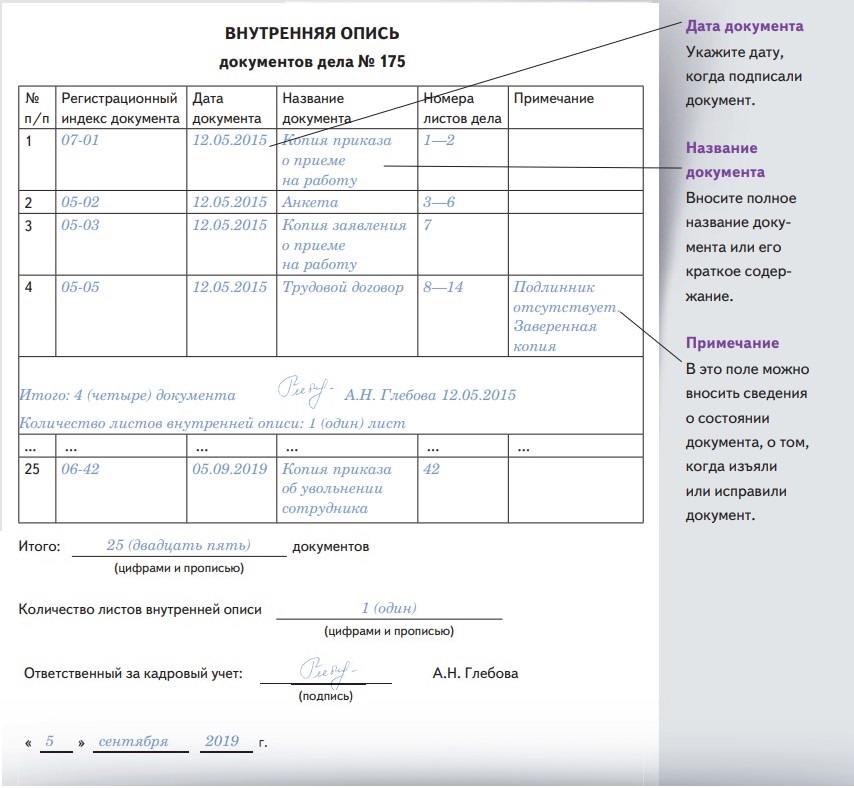The width and height of the screenshot is (854, 788).
Task: Click the signature above the '(подпись)' label
Action: 327,667
